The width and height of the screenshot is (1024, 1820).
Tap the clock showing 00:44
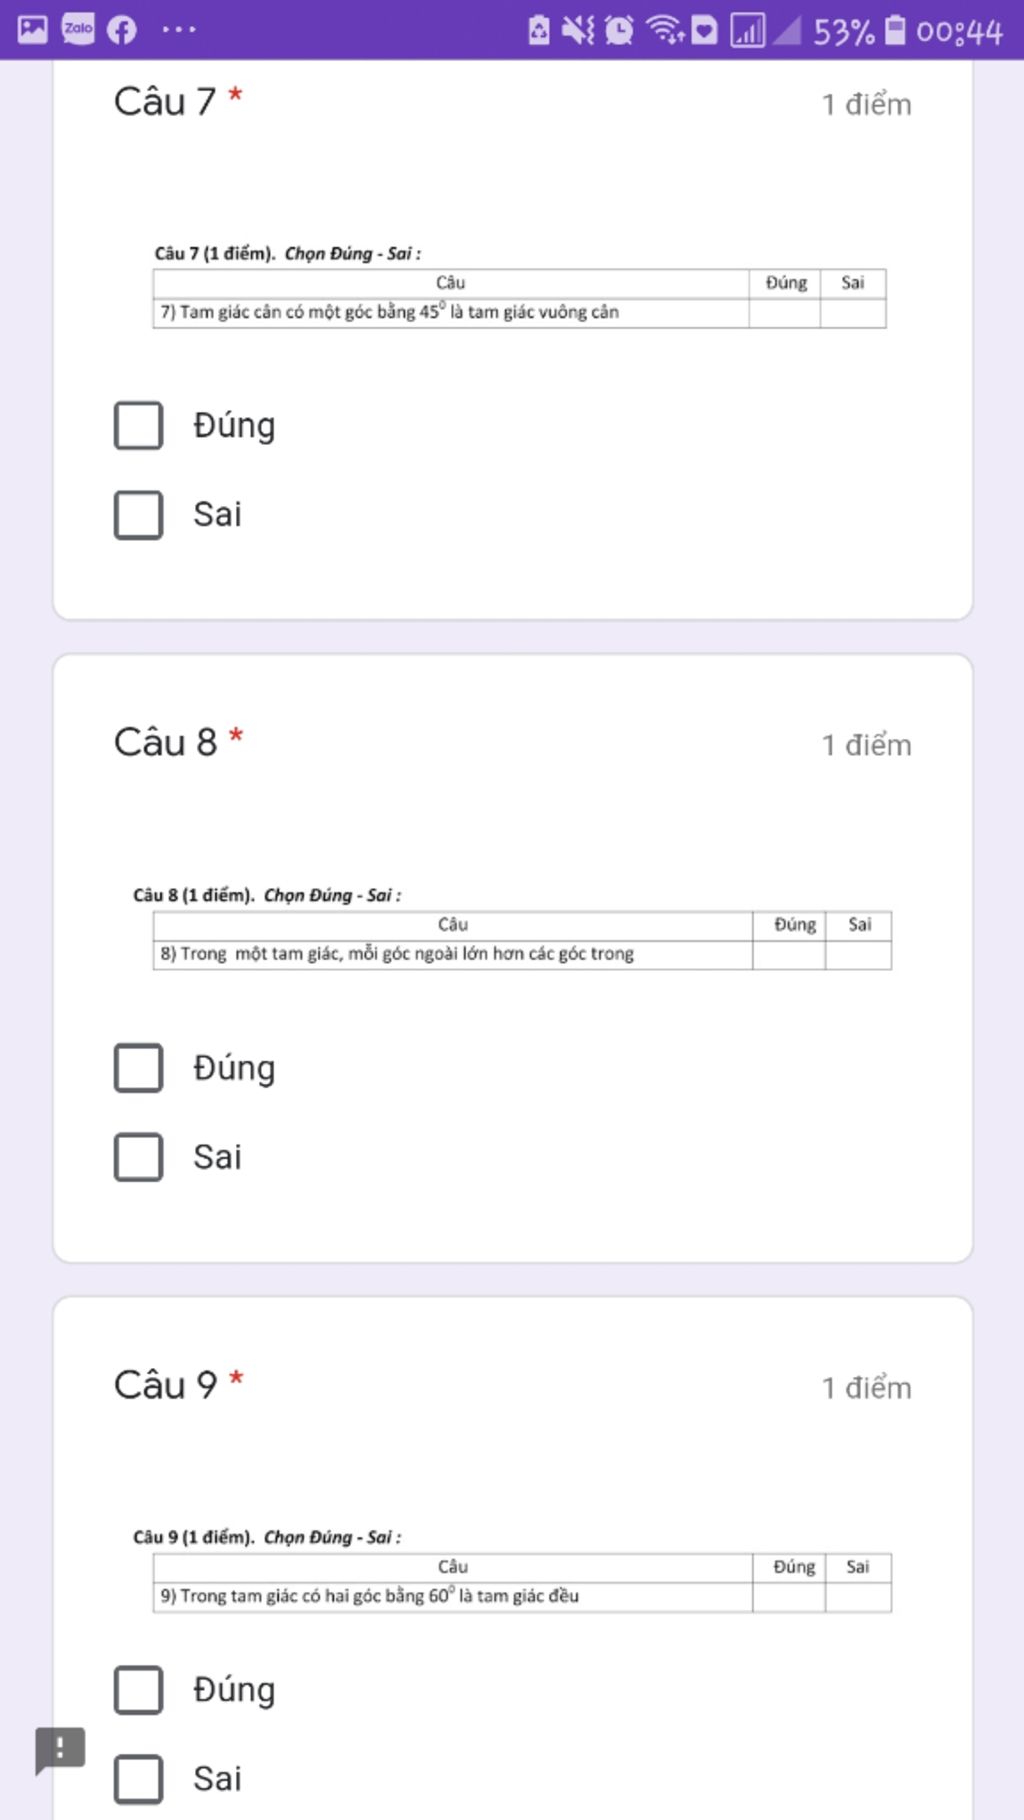click(x=959, y=31)
